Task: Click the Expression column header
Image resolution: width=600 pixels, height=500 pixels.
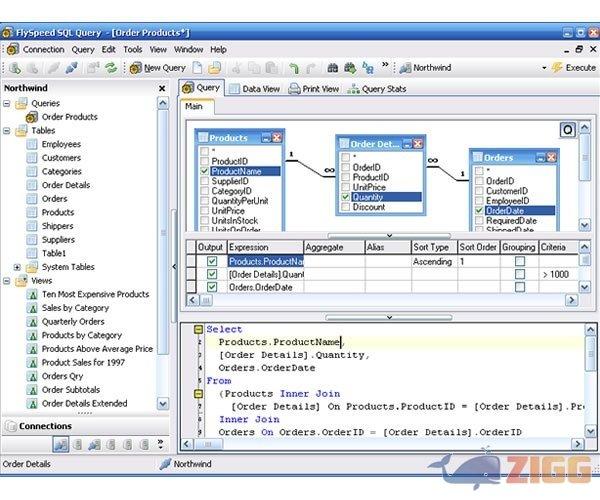Action: [266, 247]
